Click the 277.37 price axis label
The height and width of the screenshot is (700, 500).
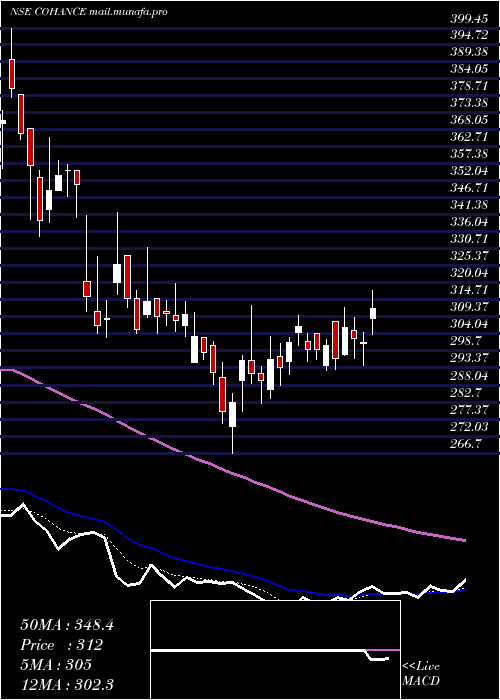[468, 409]
